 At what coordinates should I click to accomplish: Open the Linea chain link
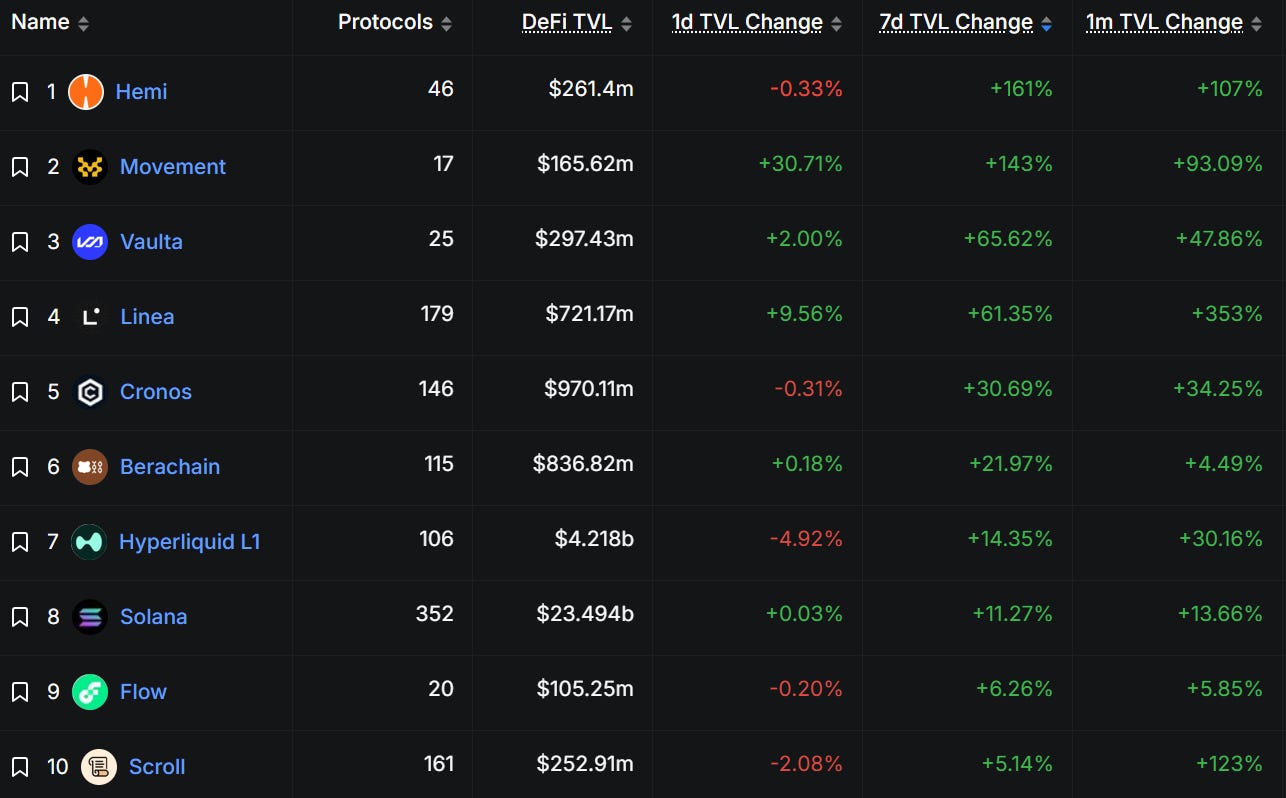tap(147, 317)
